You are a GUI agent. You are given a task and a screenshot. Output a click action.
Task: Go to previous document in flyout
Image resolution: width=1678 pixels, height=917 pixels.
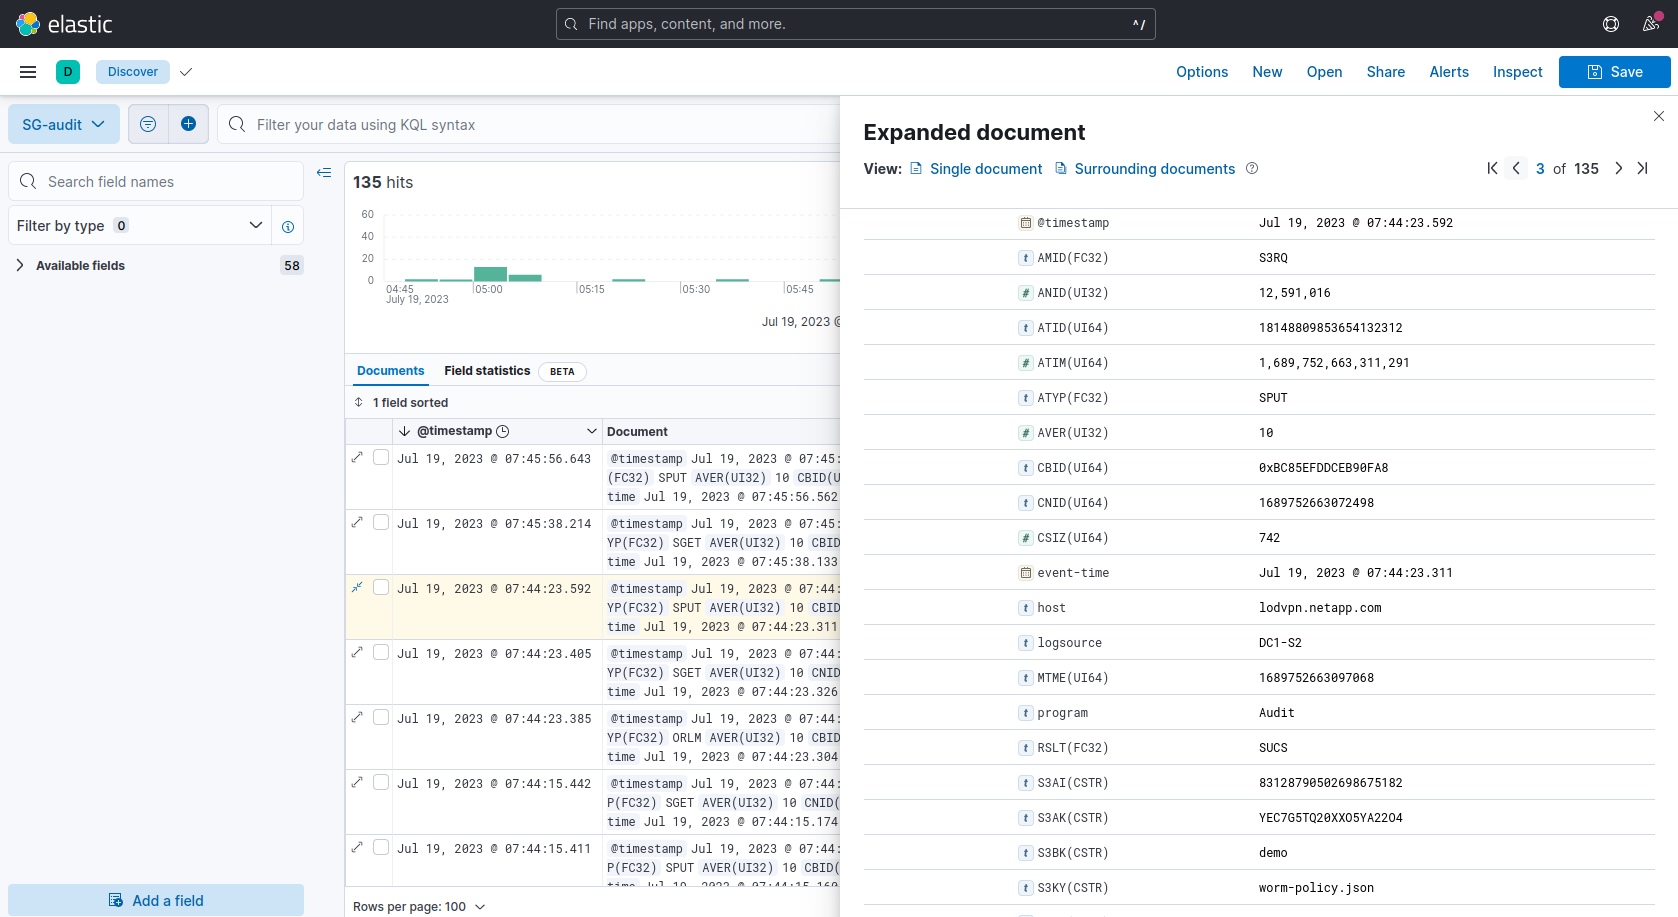click(1516, 169)
